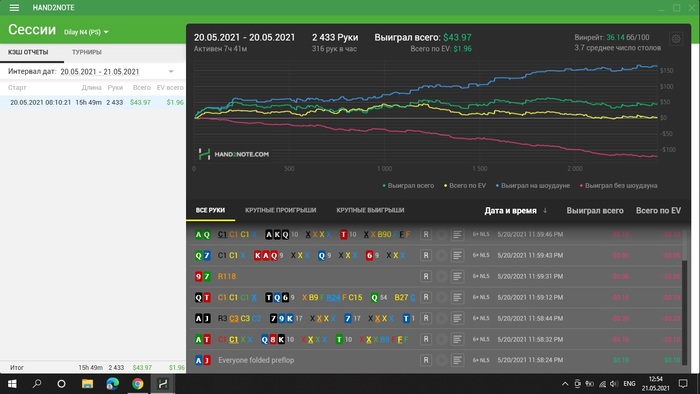This screenshot has height=394, width=700.
Task: Click R replayer button for Everyone folded preflop hand
Action: 426,360
